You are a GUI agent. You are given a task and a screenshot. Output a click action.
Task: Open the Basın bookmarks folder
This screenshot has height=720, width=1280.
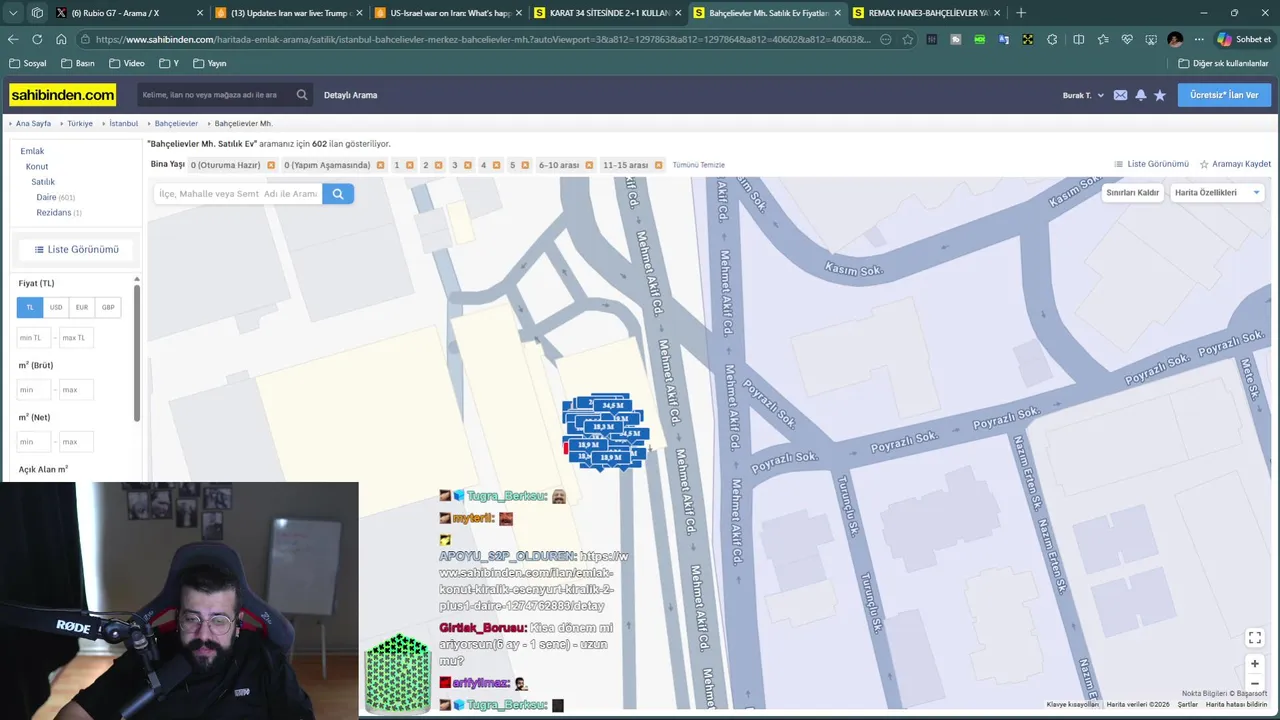(77, 63)
